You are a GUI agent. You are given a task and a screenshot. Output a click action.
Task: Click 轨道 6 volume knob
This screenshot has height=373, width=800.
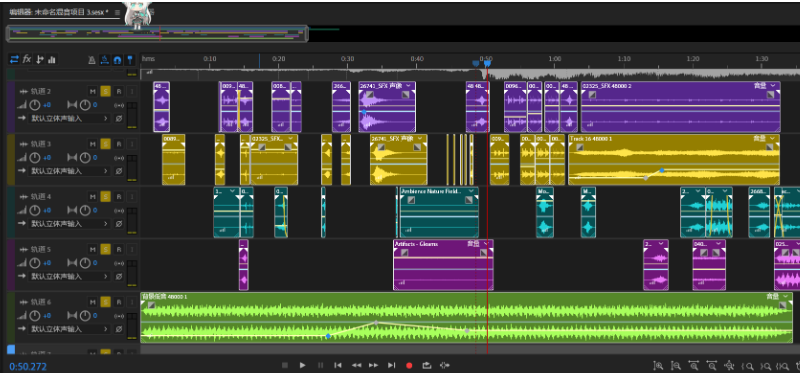[35, 316]
